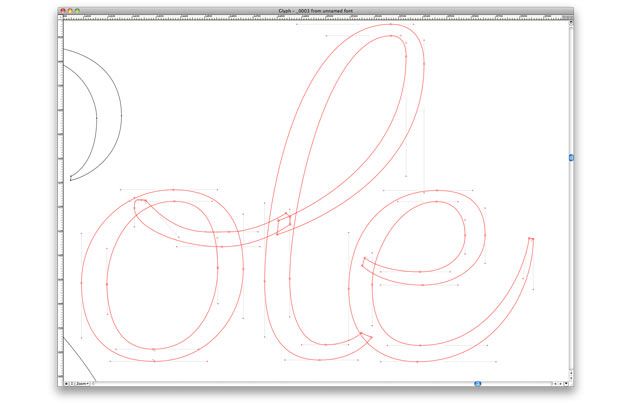This screenshot has height=404, width=625.
Task: Open the Zoom dropdown in the bottom-left corner
Action: 83,383
